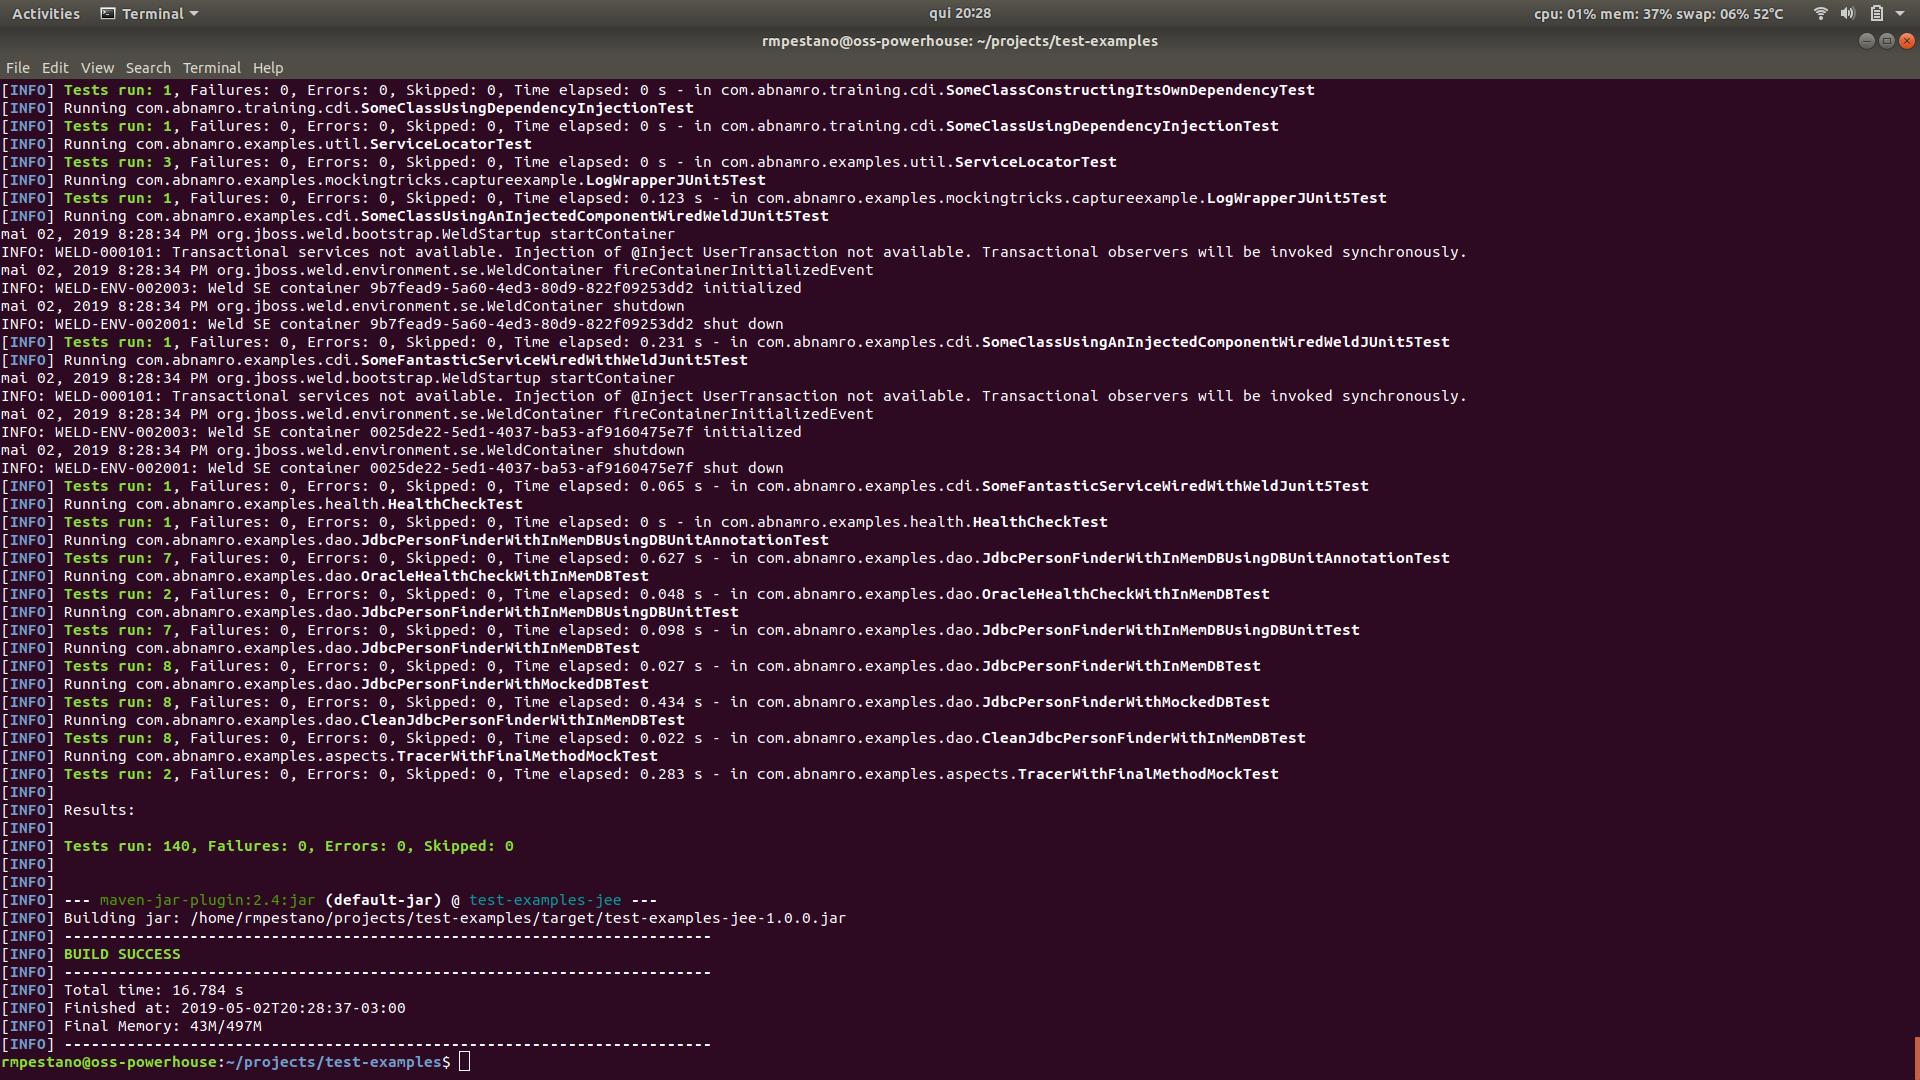
Task: Click the Terminal application icon in top bar
Action: (106, 13)
